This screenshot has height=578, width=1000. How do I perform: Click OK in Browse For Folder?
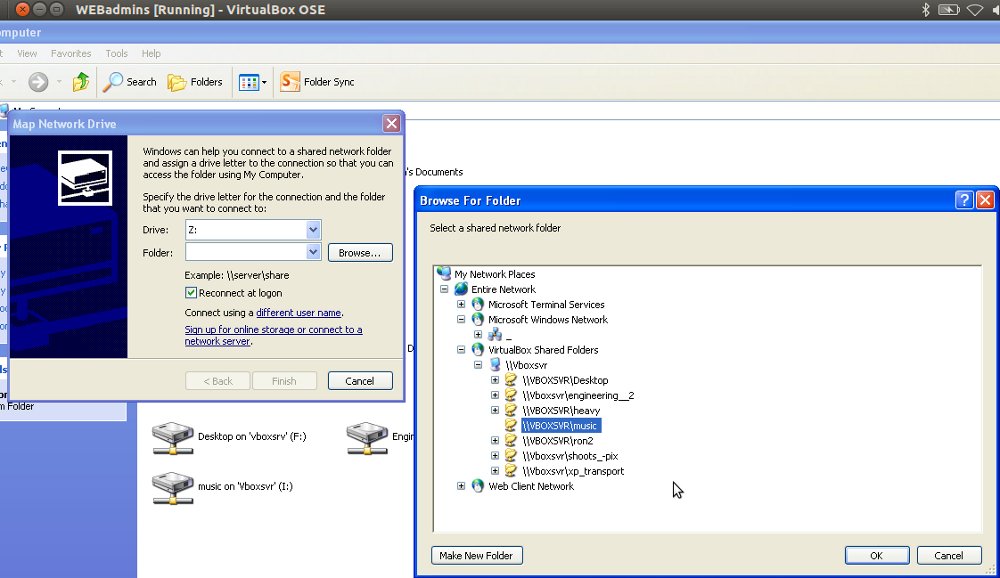pos(877,556)
